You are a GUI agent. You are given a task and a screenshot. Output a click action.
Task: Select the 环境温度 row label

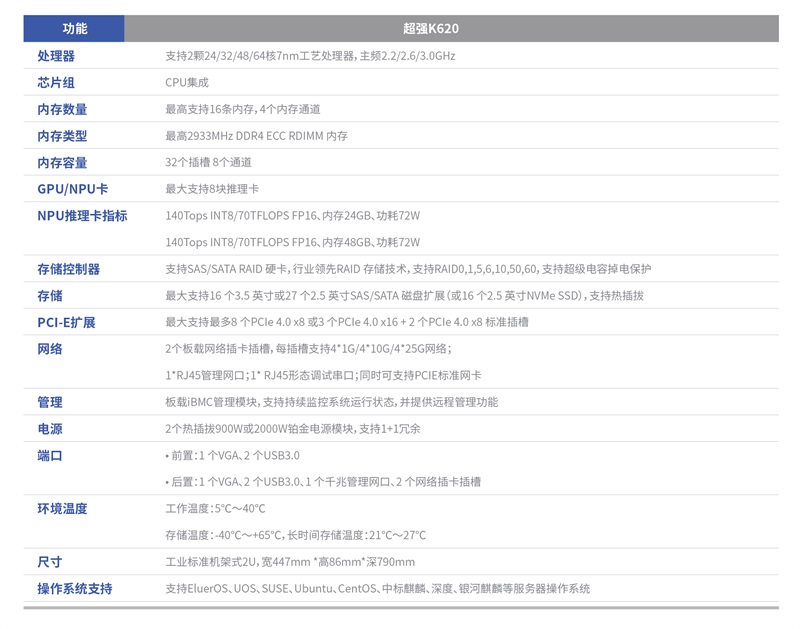point(62,508)
